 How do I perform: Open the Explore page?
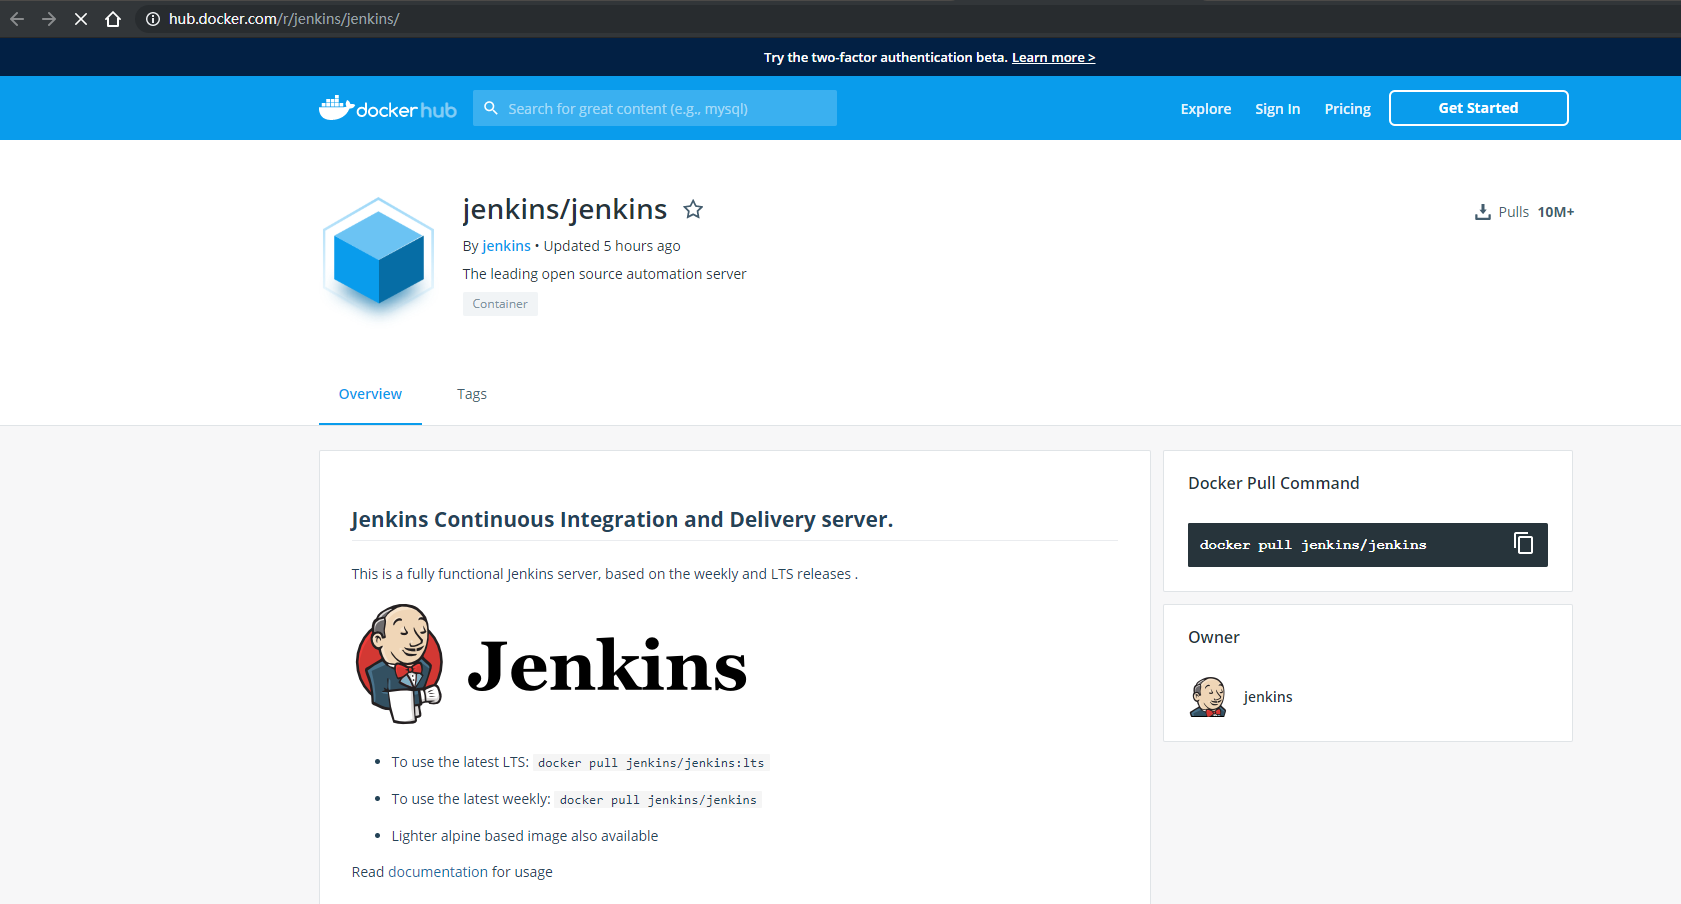click(x=1206, y=109)
